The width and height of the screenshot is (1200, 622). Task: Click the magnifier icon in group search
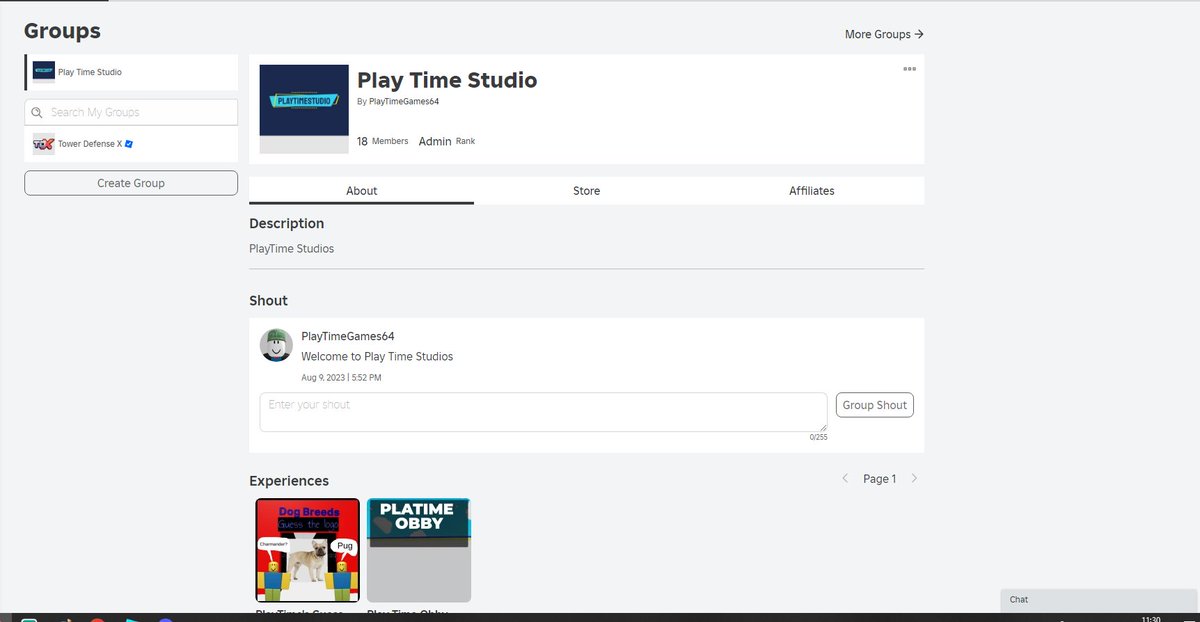tap(37, 113)
